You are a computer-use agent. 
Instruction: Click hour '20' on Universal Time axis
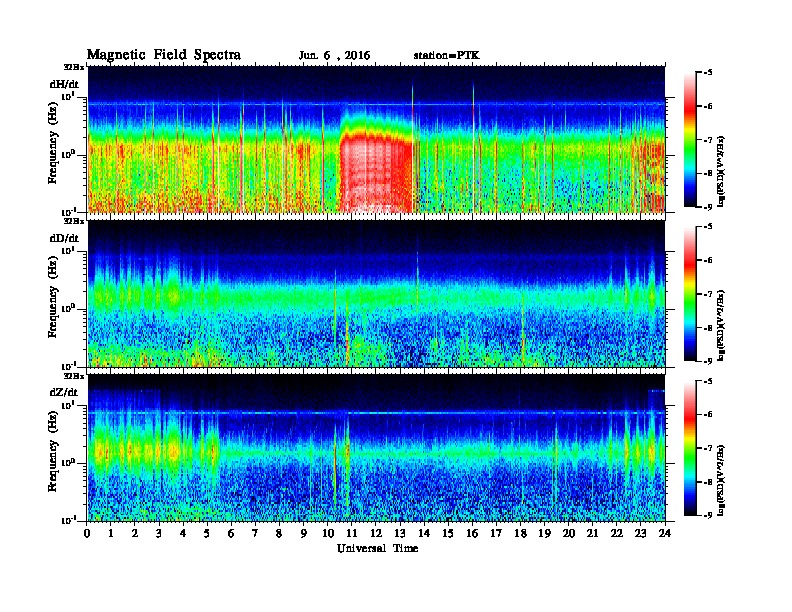569,534
